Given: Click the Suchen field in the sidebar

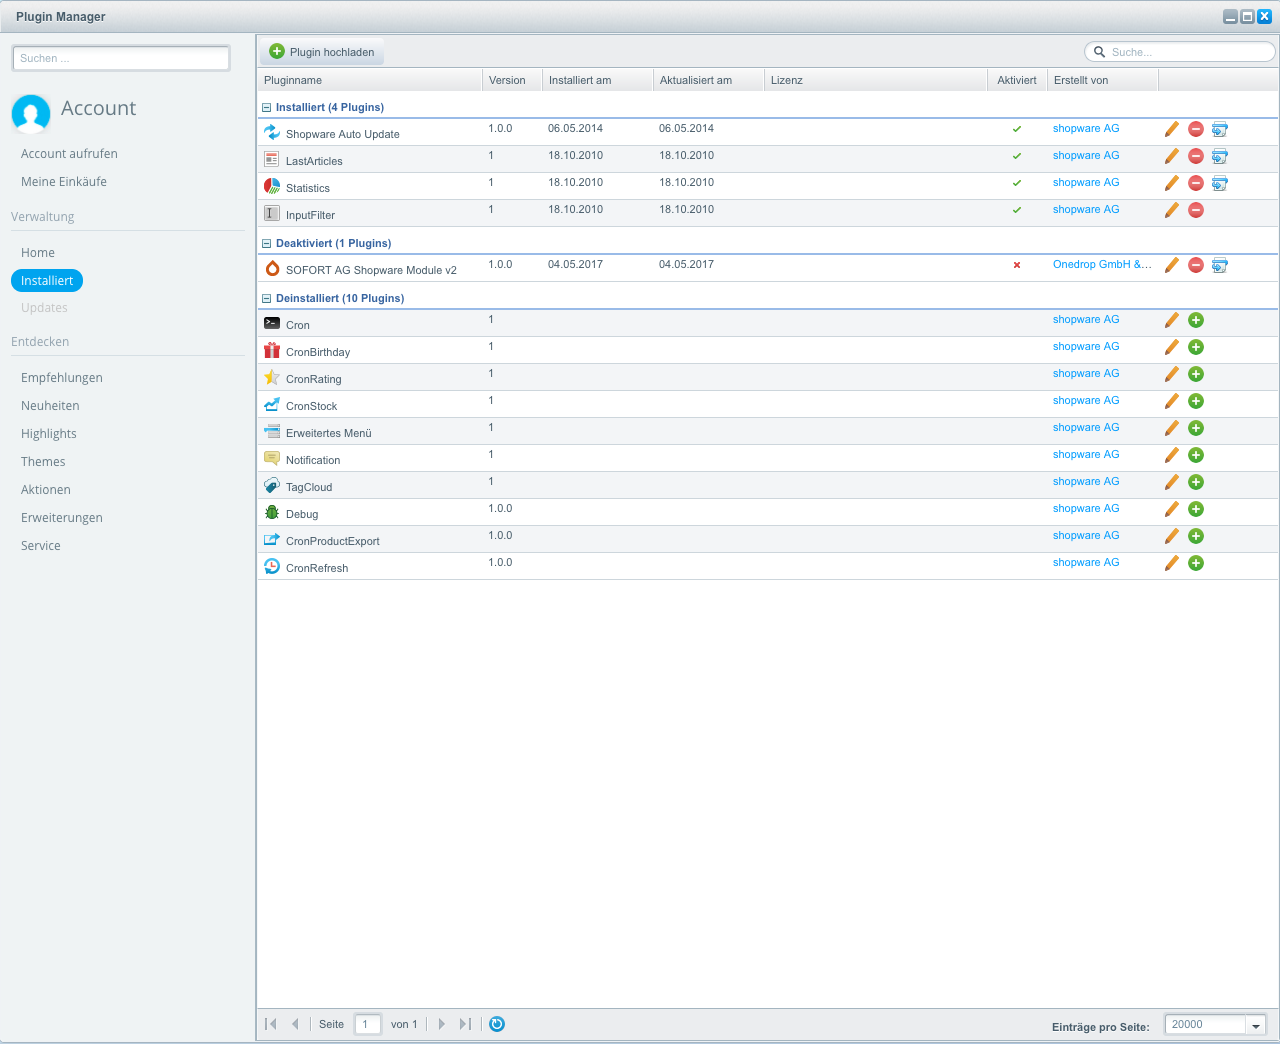Looking at the screenshot, I should [x=121, y=58].
